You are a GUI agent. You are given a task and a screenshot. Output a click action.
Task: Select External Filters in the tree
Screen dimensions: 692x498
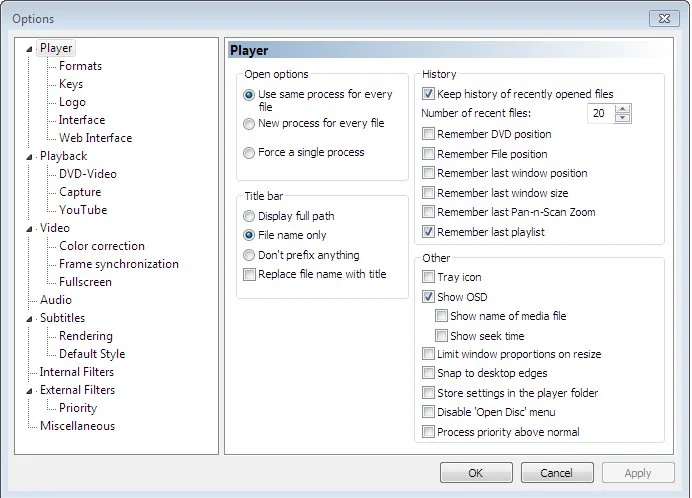tap(77, 390)
